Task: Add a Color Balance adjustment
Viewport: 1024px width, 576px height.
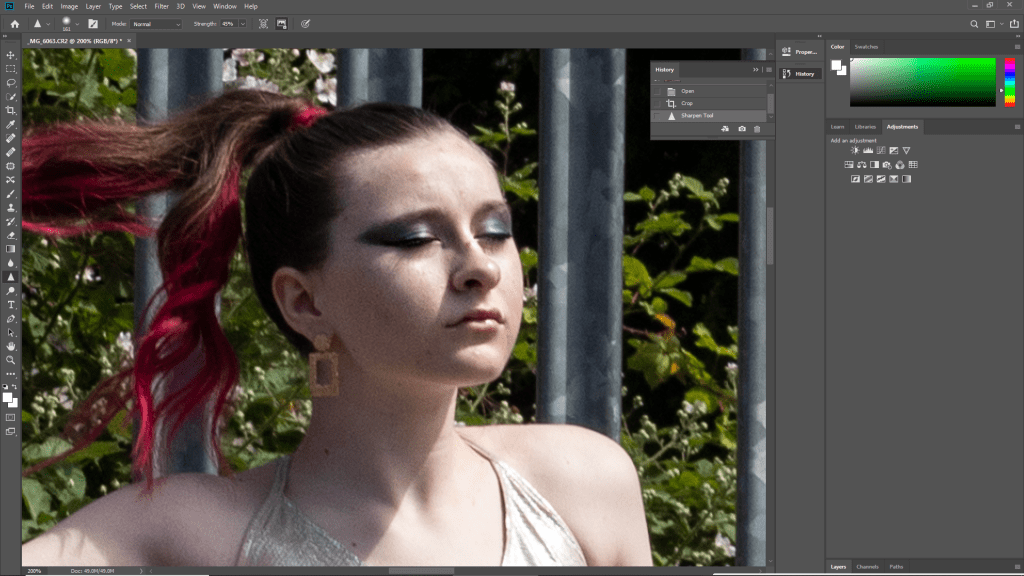Action: pos(862,165)
